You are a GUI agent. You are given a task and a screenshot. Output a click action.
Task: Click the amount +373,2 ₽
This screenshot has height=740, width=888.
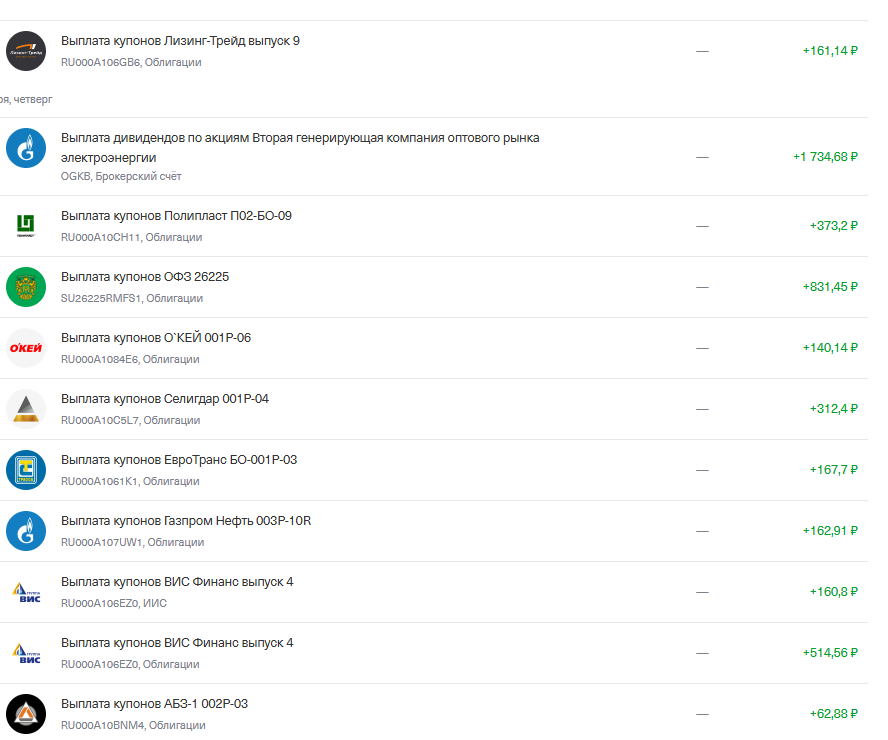[834, 226]
